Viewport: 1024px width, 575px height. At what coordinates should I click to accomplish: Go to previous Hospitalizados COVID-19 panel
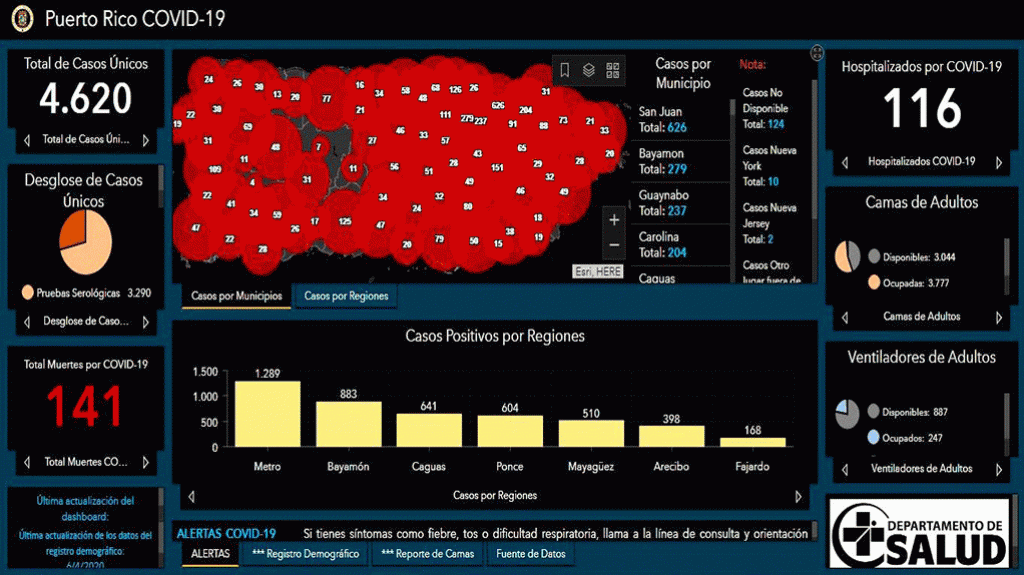(846, 161)
